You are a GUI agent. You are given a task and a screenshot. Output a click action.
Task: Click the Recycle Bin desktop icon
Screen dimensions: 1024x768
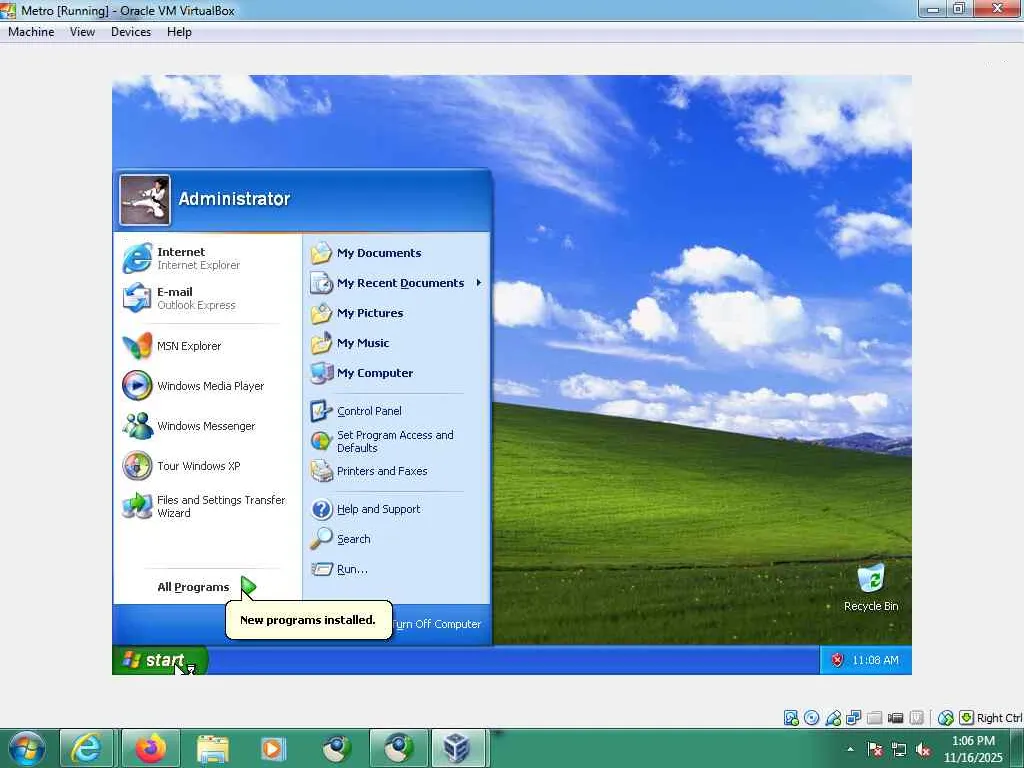coord(871,588)
